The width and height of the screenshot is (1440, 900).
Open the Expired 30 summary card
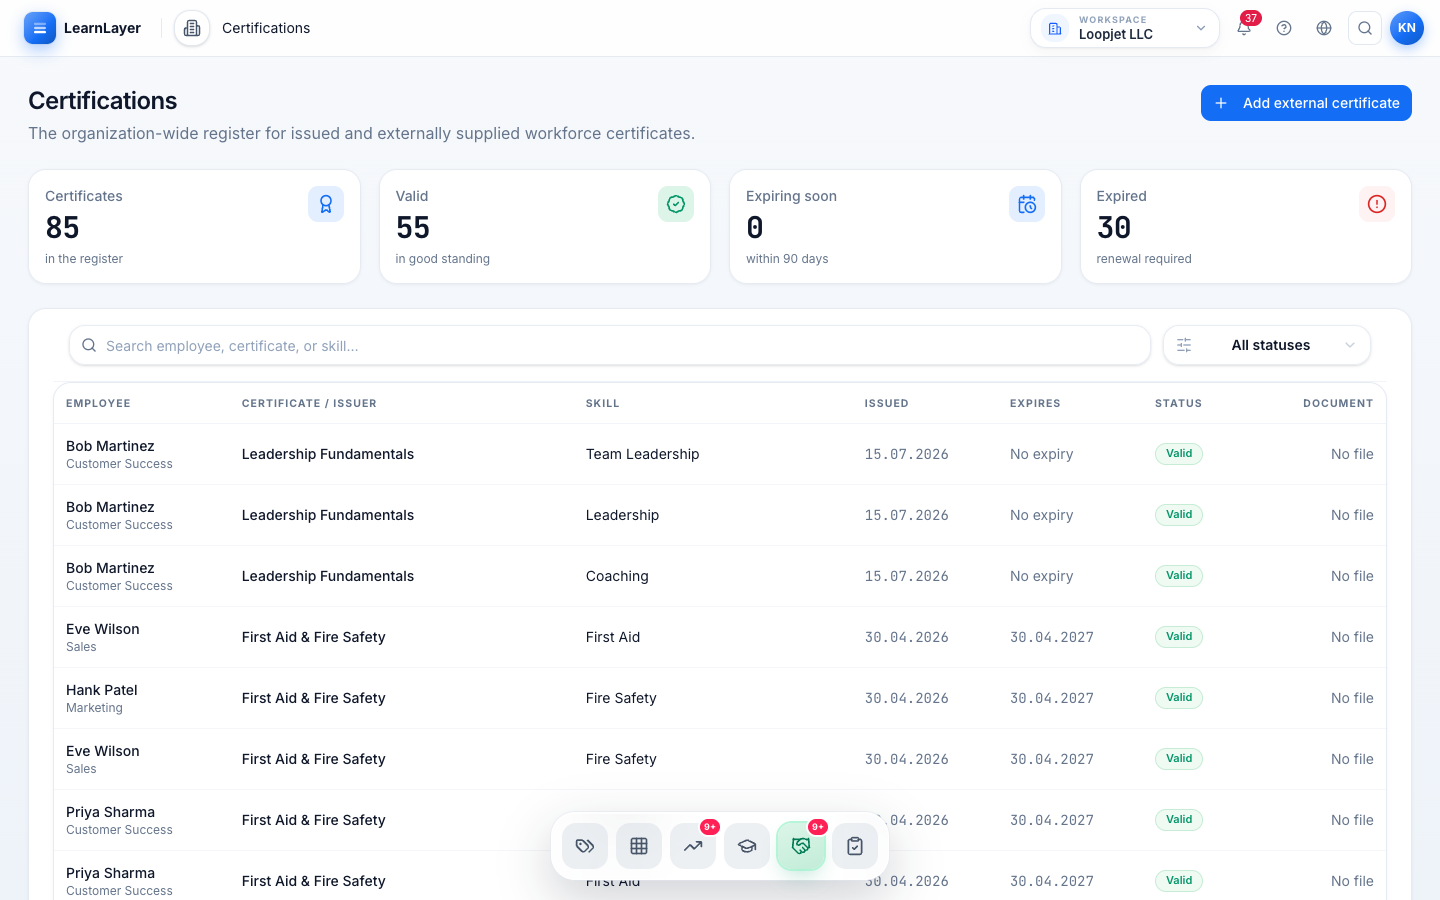[1246, 227]
